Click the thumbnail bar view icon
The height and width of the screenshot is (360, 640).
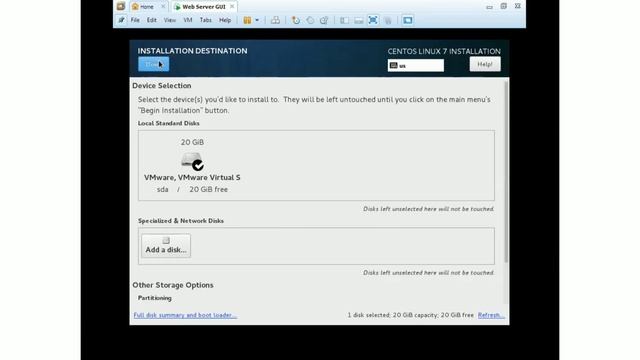pos(358,20)
